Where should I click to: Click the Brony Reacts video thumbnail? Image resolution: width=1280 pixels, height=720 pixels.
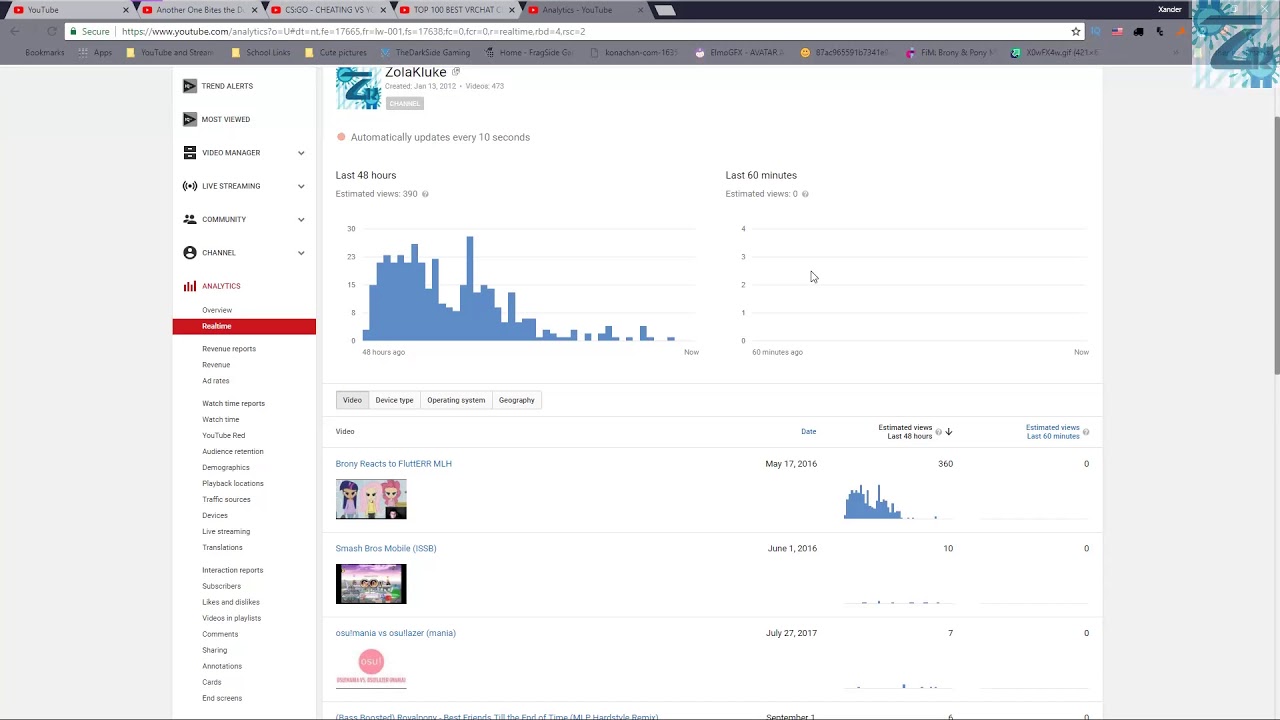[x=371, y=500]
